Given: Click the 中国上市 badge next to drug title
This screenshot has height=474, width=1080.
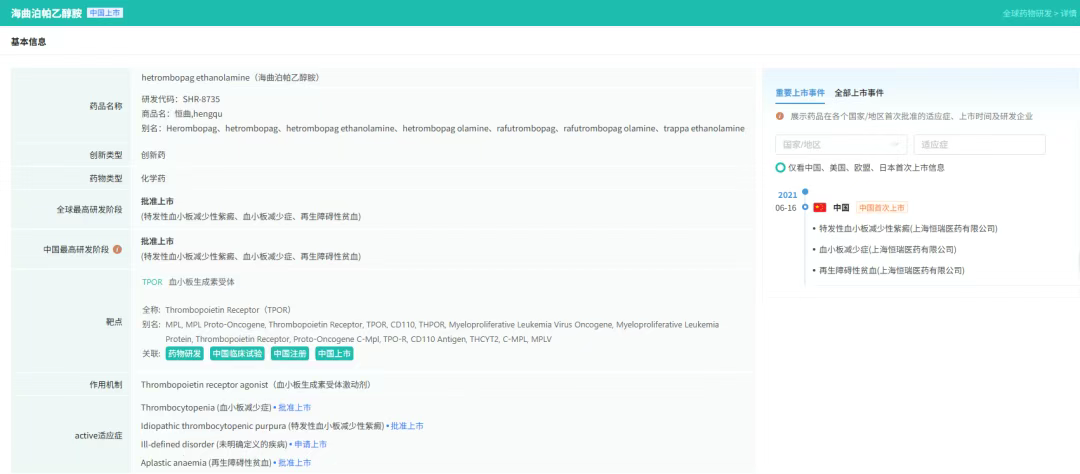Looking at the screenshot, I should 105,13.
